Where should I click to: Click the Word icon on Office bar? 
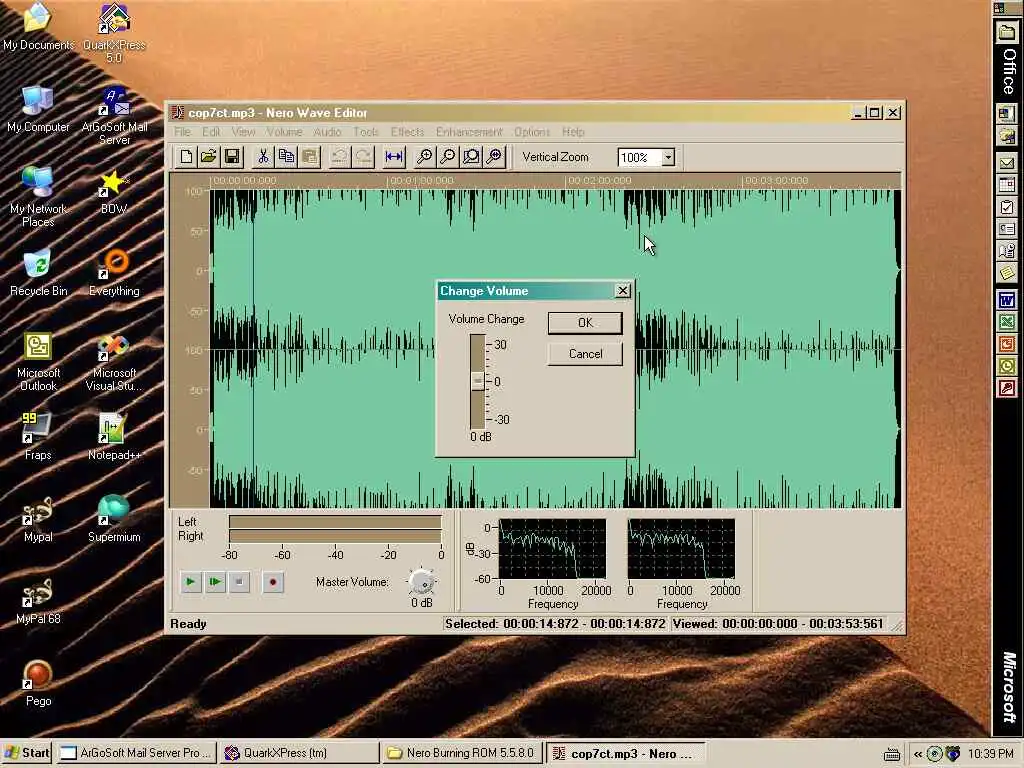tap(1006, 300)
